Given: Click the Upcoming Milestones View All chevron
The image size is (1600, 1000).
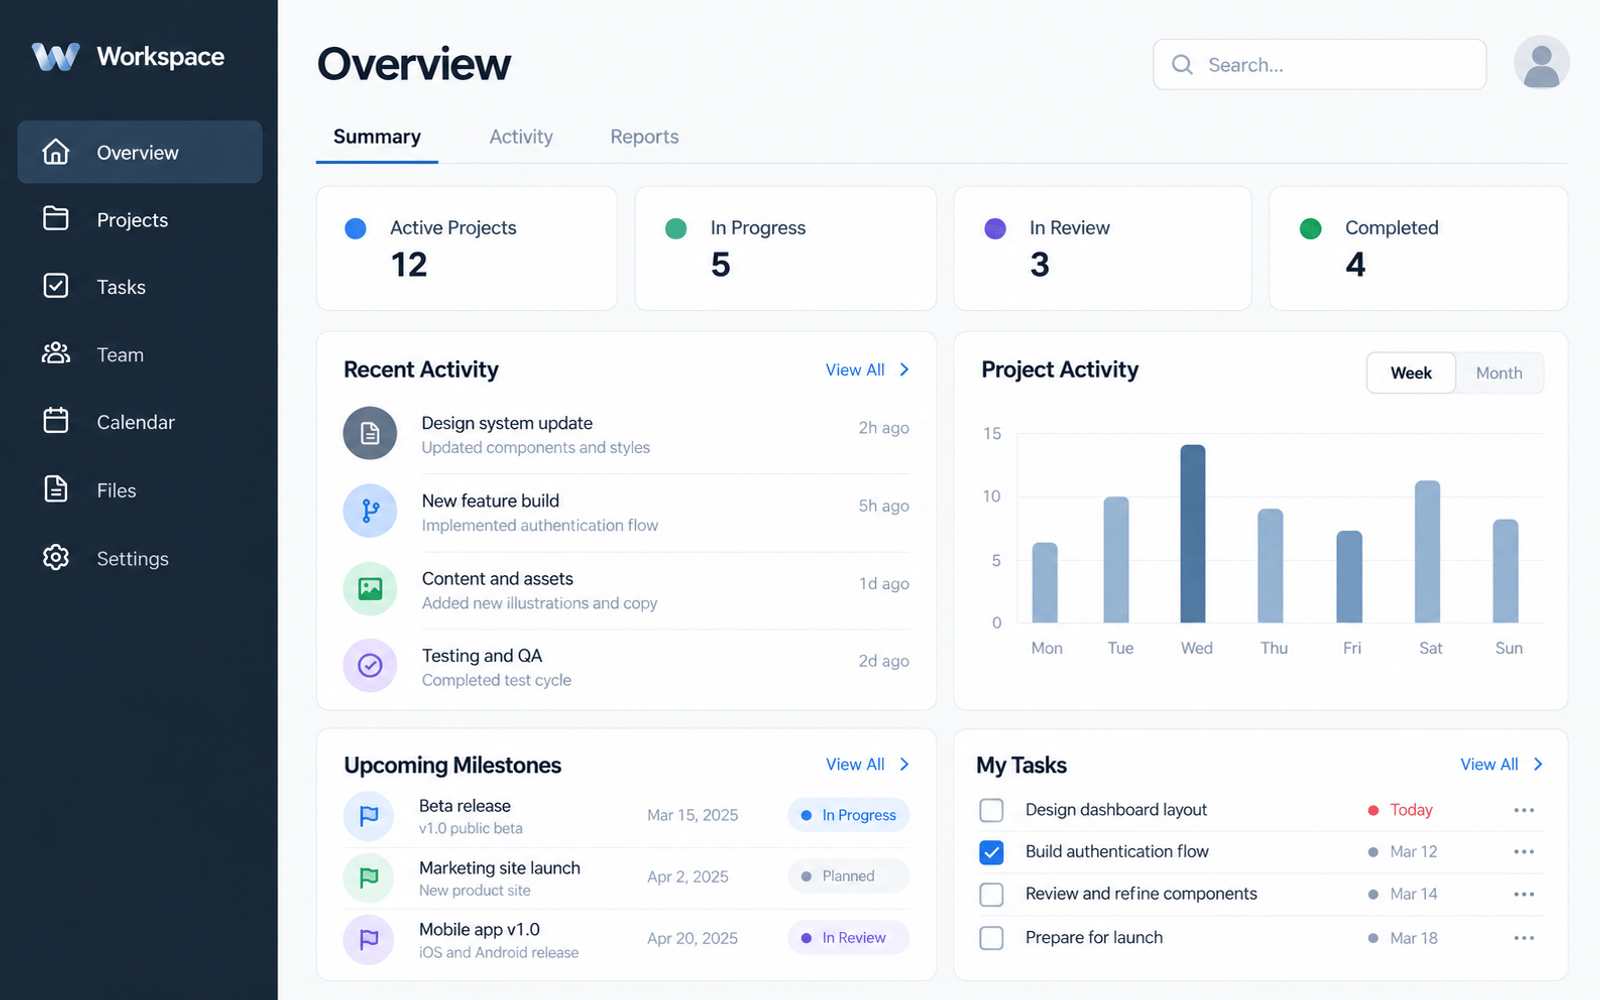Looking at the screenshot, I should tap(904, 764).
